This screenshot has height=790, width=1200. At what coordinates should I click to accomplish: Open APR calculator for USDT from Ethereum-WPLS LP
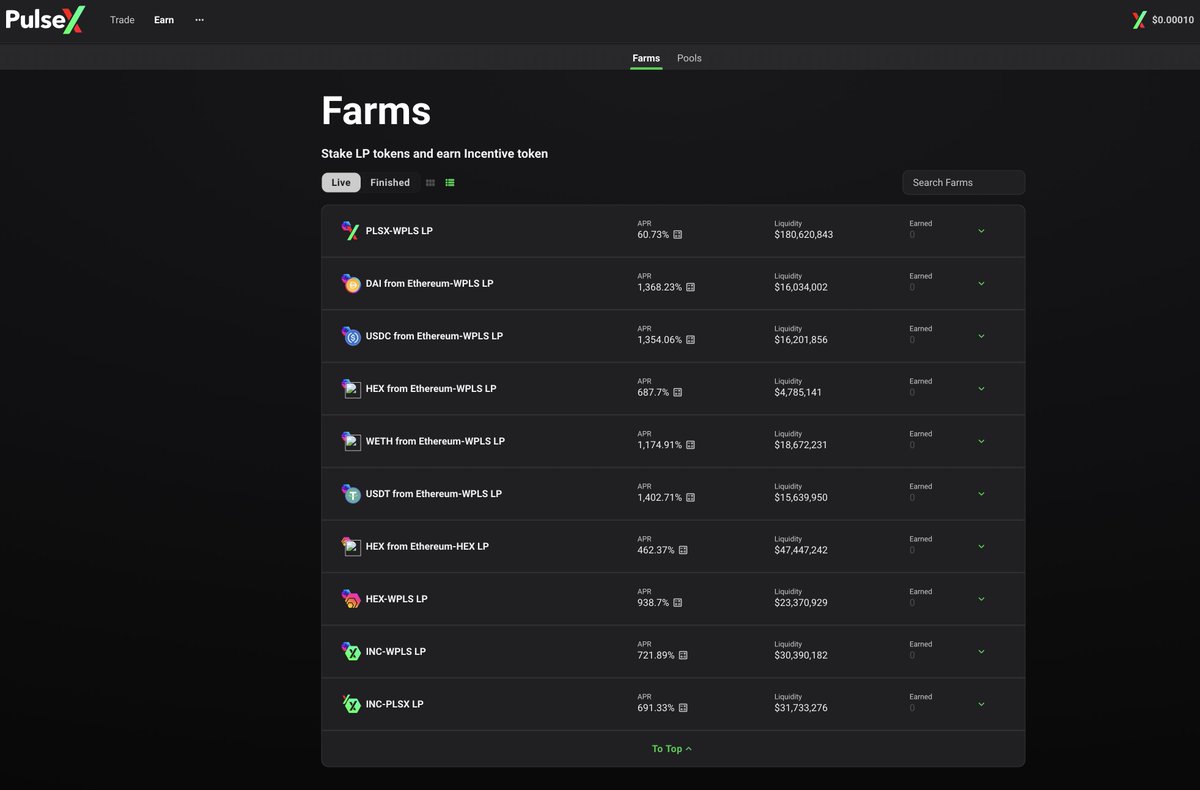690,497
